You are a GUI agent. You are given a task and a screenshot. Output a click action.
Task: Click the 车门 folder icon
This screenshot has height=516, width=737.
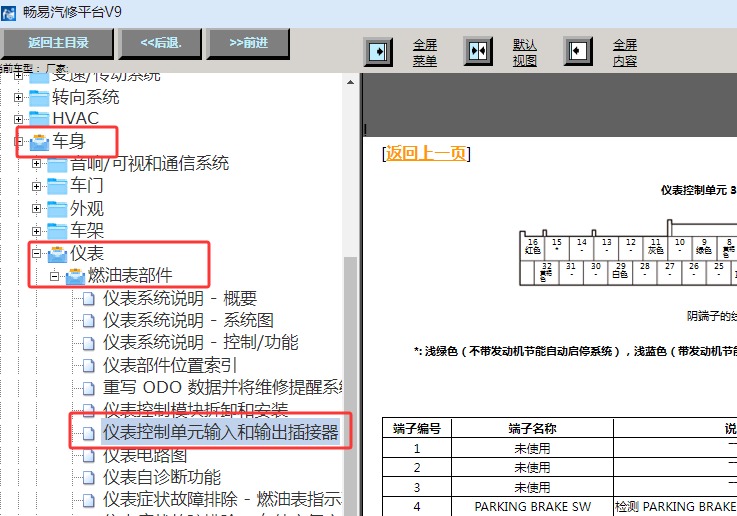[x=57, y=186]
